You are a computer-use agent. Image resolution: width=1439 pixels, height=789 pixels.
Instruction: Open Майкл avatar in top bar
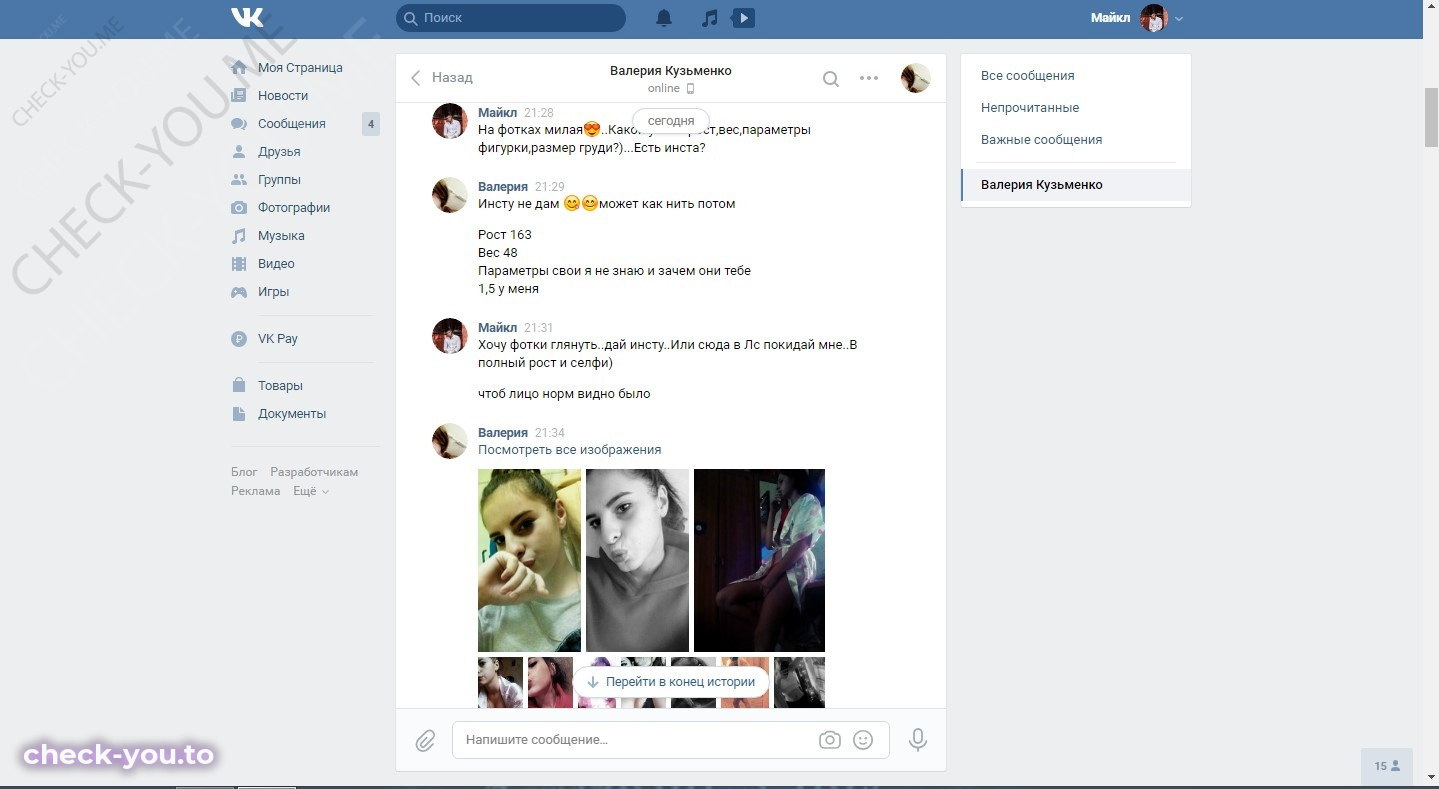pyautogui.click(x=1154, y=18)
